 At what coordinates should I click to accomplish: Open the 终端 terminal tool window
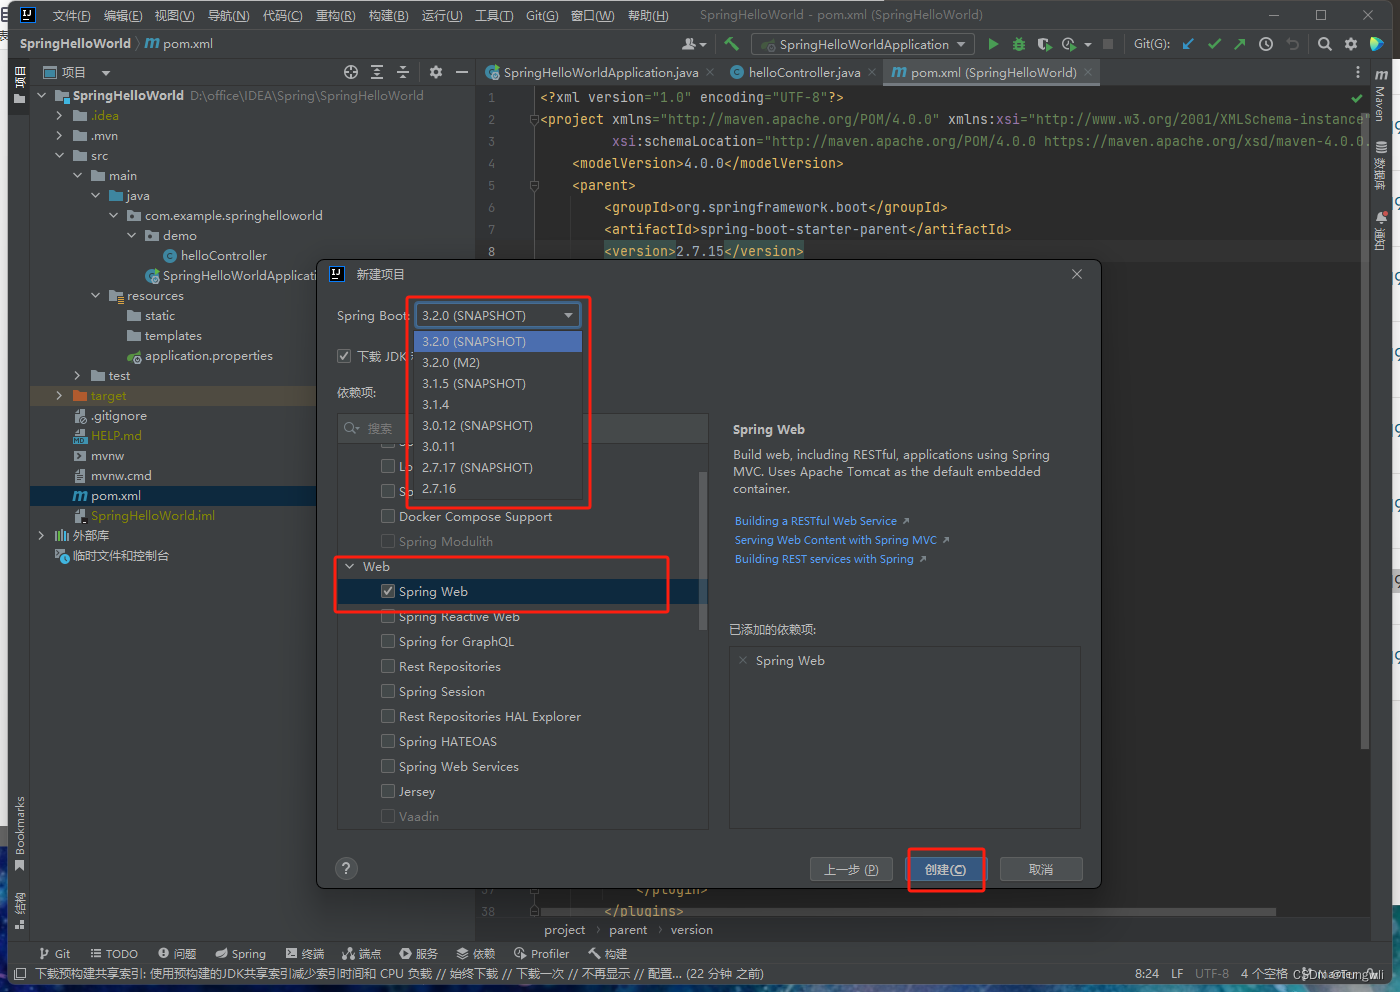click(305, 954)
